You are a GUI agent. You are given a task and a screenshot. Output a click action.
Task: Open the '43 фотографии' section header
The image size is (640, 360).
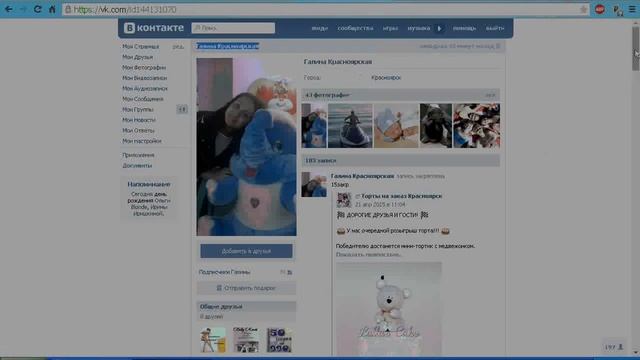400,95
